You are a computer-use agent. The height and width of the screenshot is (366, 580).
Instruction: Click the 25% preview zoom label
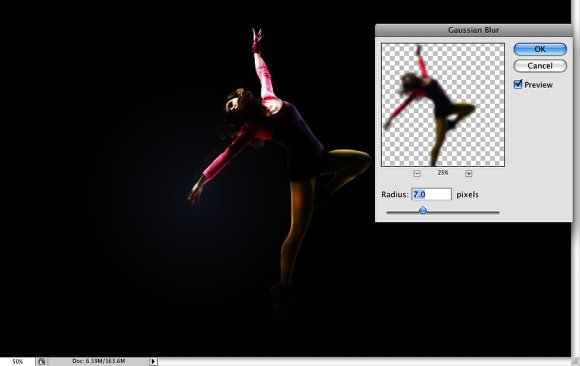pyautogui.click(x=443, y=173)
